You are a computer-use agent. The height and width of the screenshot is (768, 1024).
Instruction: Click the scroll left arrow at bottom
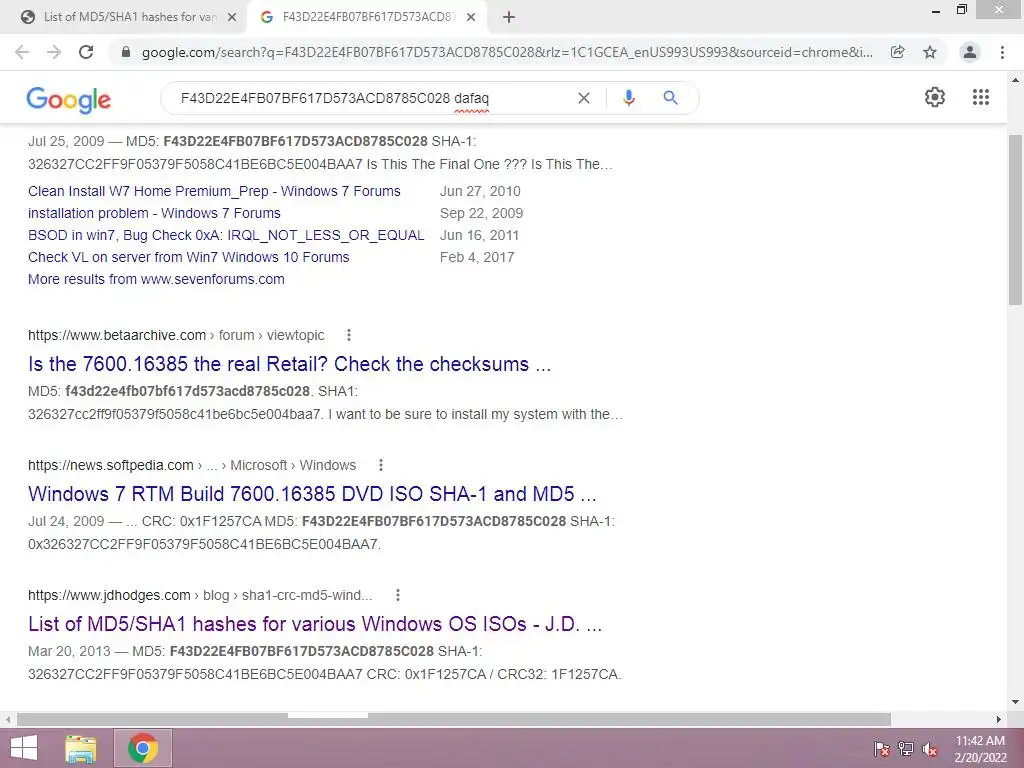8,719
